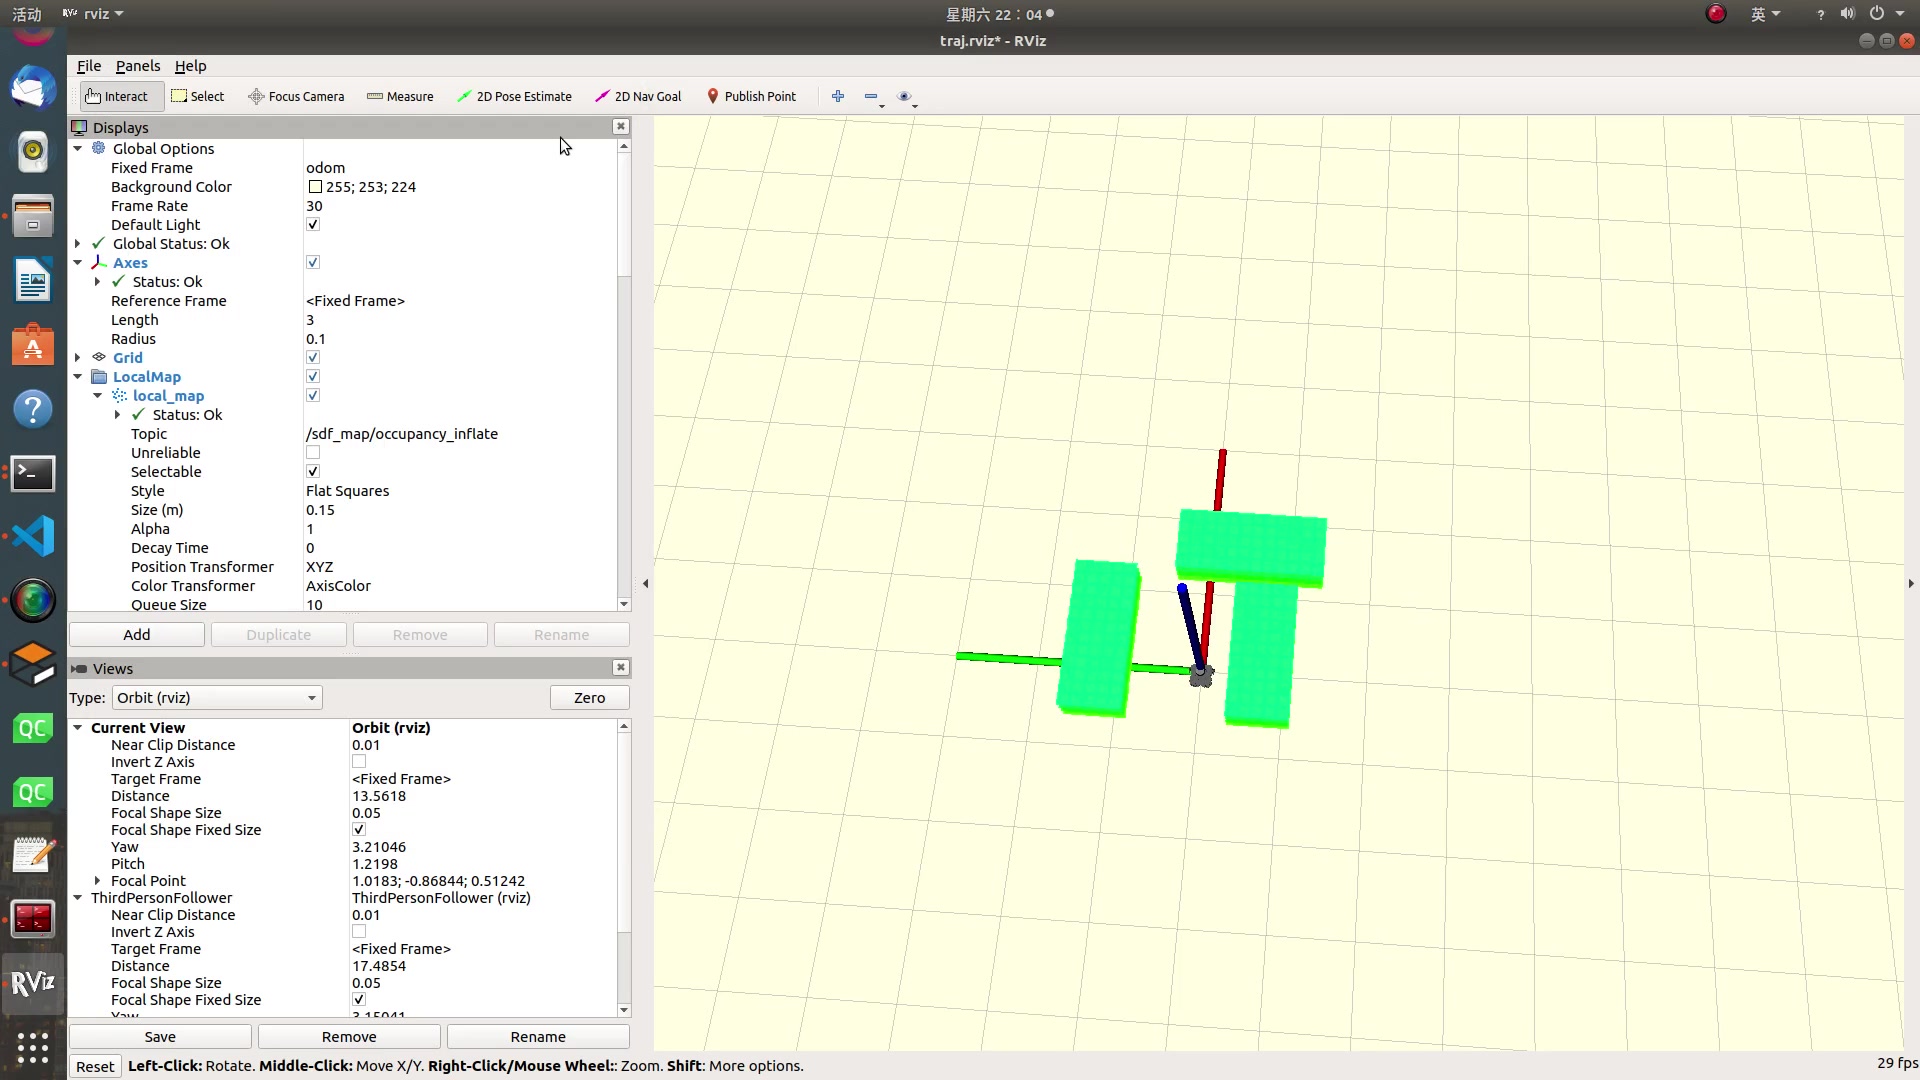Open the Panels menu
Image resolution: width=1920 pixels, height=1080 pixels.
[x=137, y=66]
